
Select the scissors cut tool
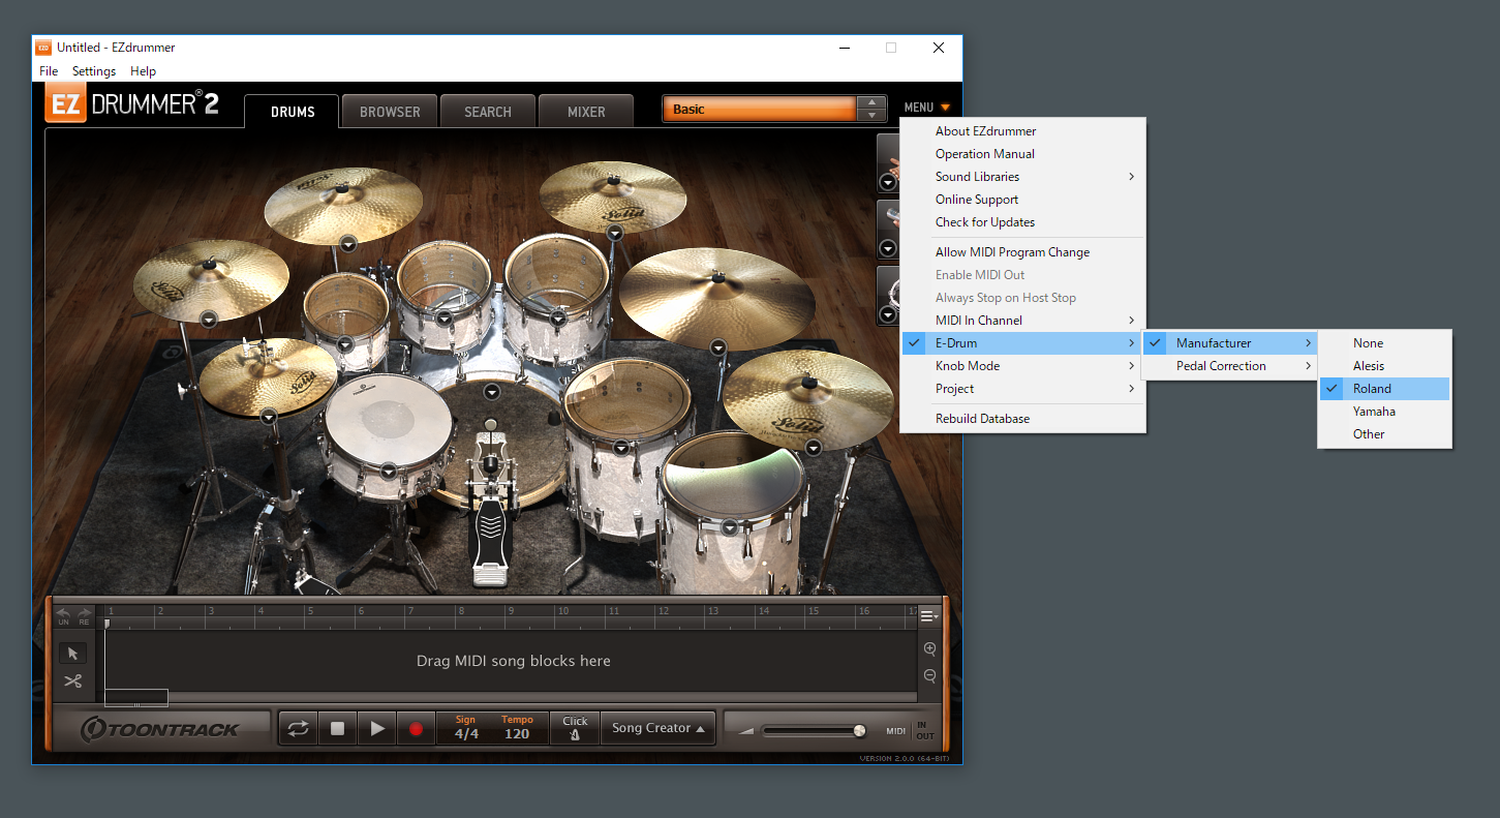click(x=73, y=681)
